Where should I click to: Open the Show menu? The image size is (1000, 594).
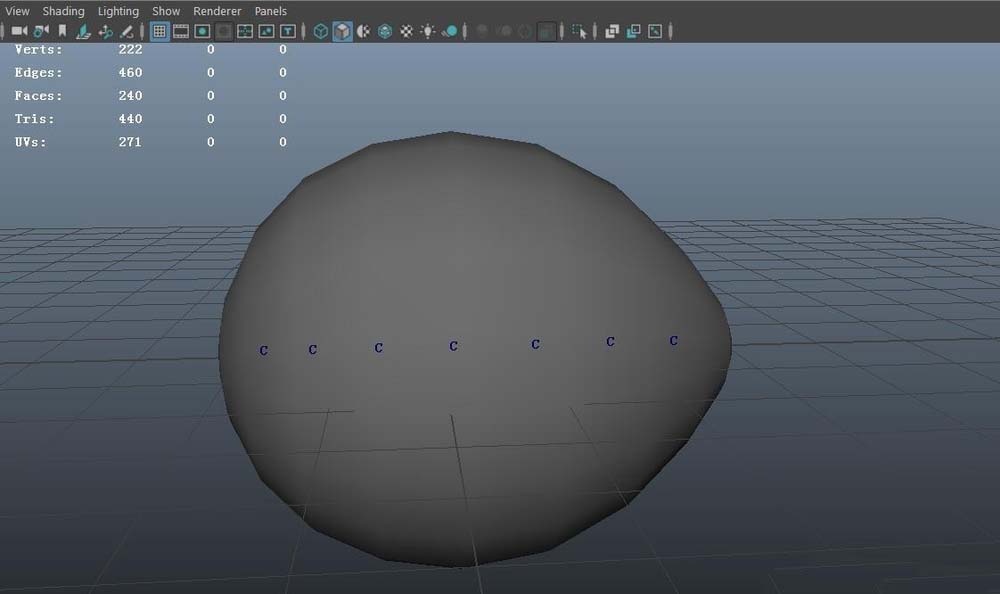coord(166,11)
